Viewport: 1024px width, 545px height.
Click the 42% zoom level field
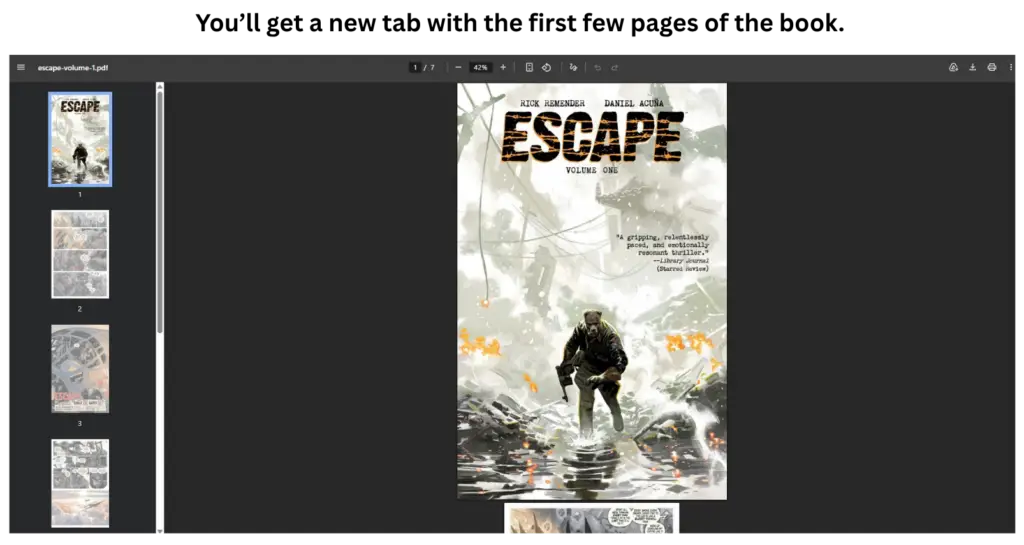(x=481, y=67)
